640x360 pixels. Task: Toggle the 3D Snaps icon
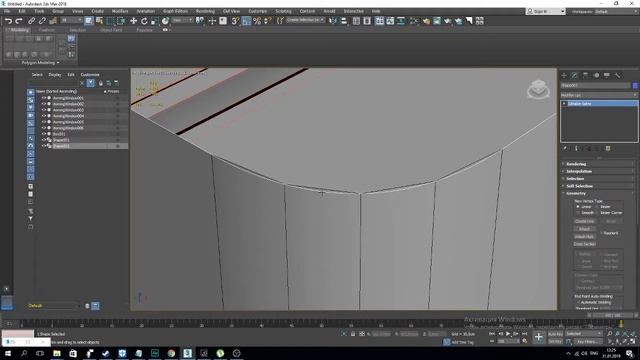coord(235,21)
